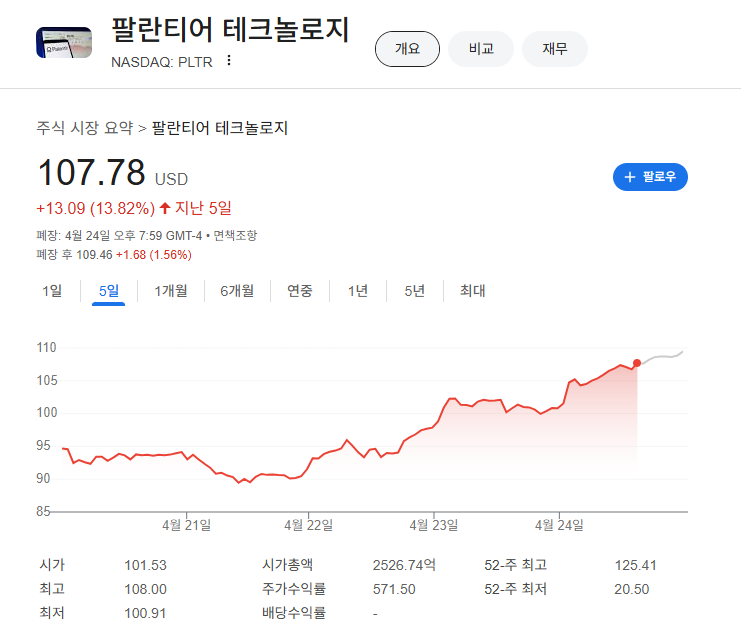This screenshot has height=632, width=741.
Task: Select the 5년 chart range
Action: 414,291
